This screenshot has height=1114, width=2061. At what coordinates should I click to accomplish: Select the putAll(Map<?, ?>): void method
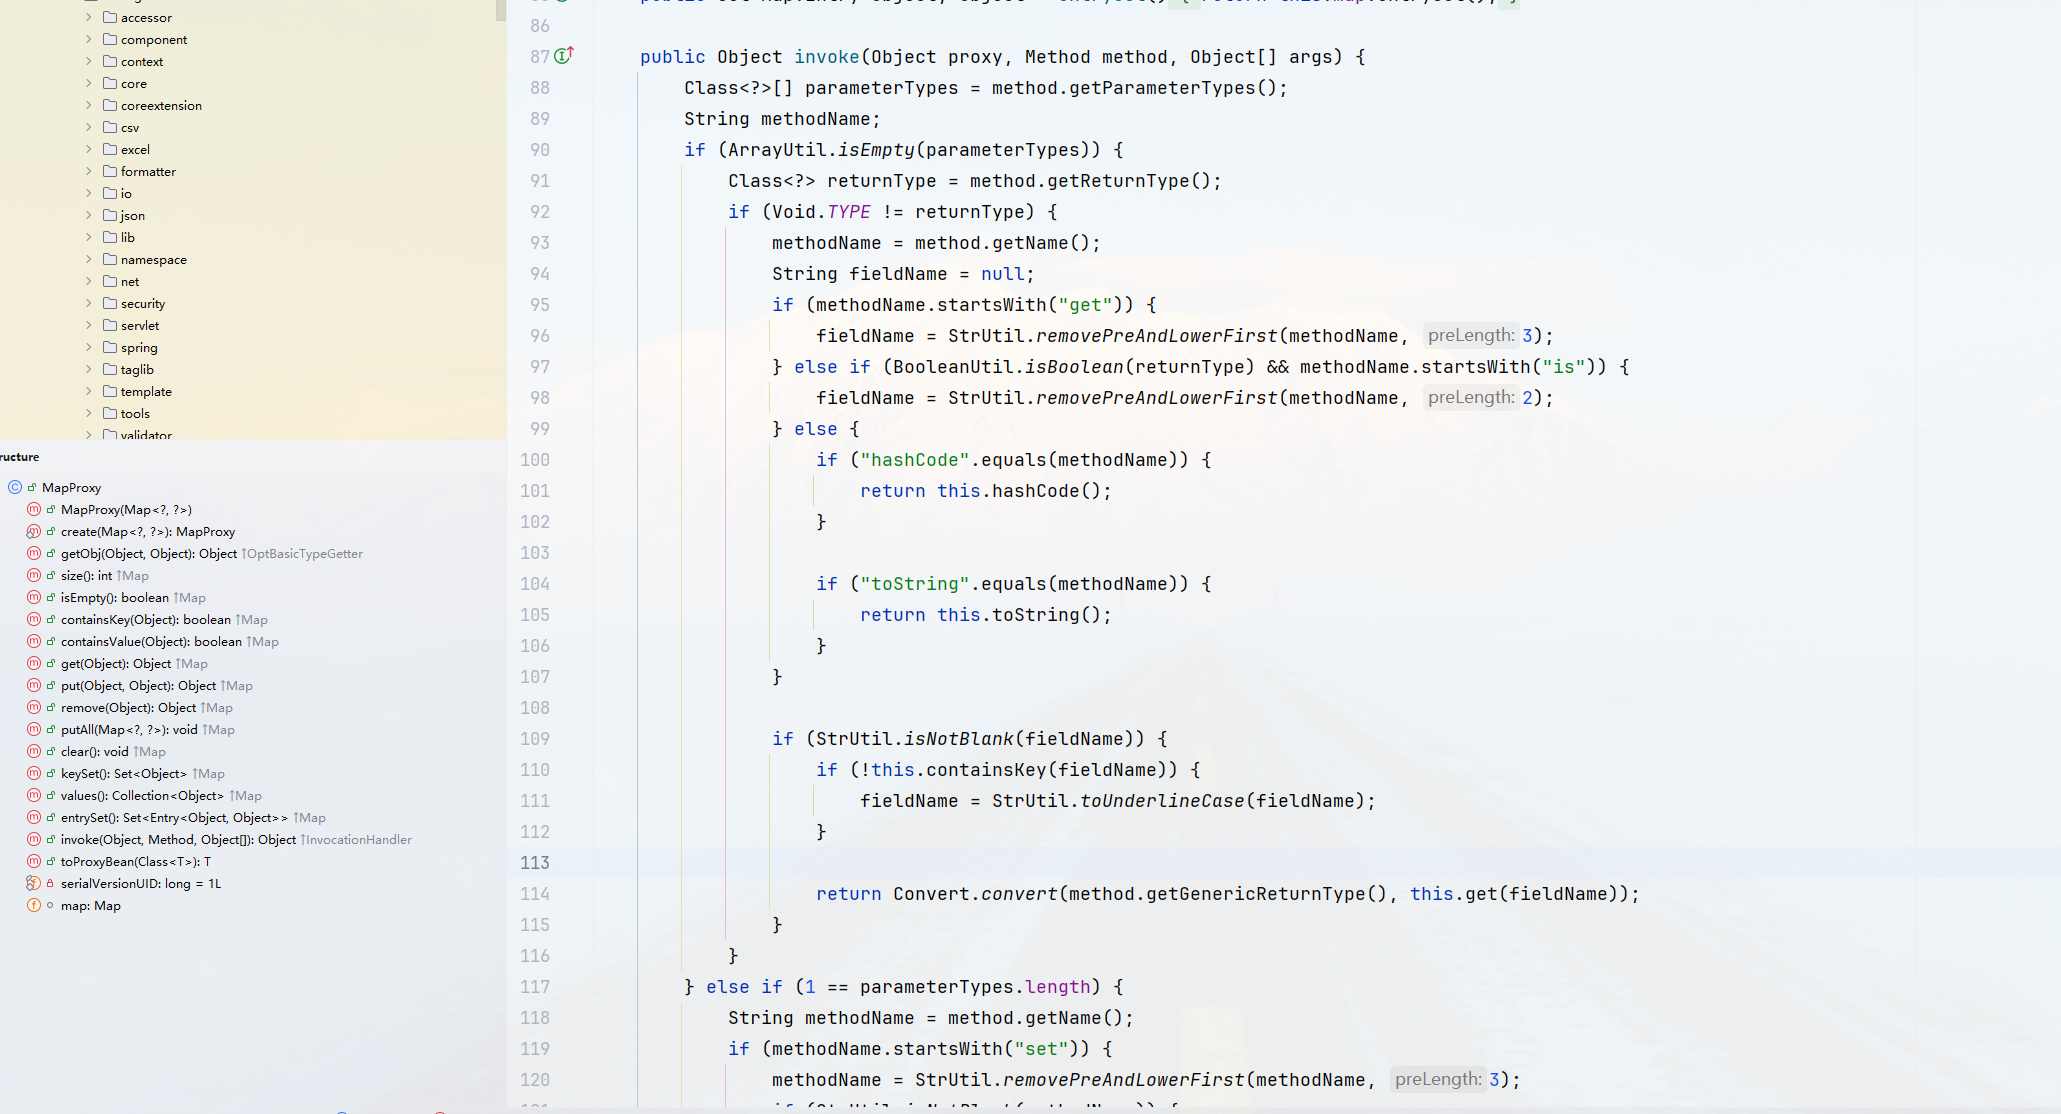point(129,729)
